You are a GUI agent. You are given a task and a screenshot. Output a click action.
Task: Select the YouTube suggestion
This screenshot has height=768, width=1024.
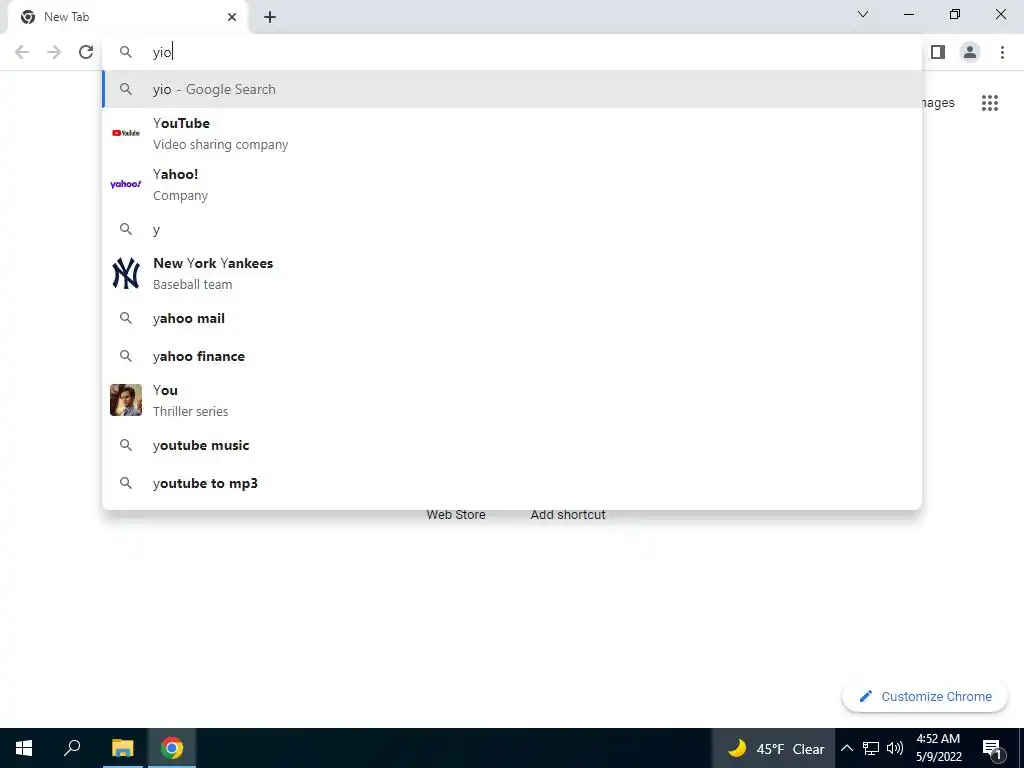pyautogui.click(x=512, y=134)
